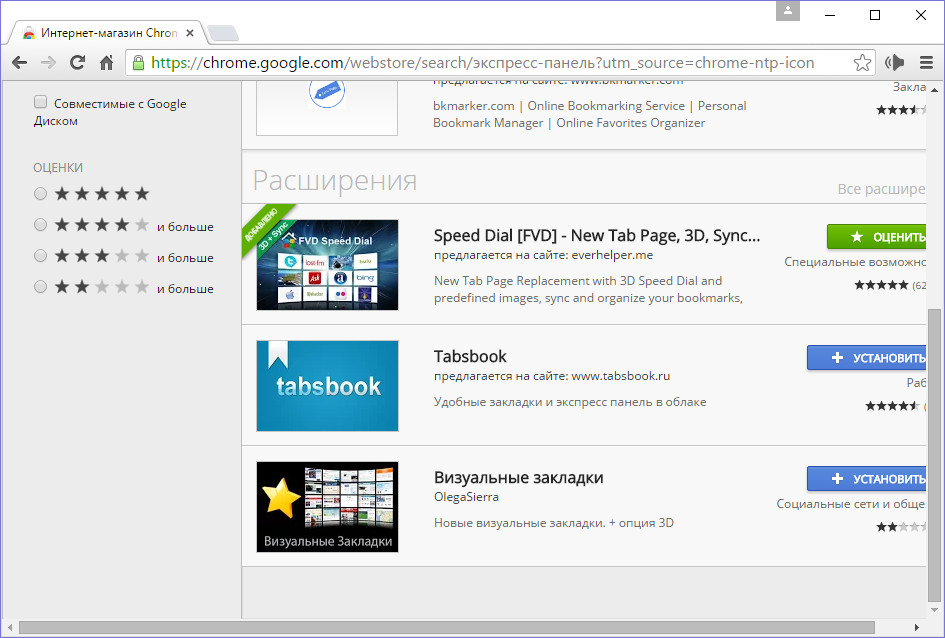Click the vertical scrollbar up arrow

(934, 90)
